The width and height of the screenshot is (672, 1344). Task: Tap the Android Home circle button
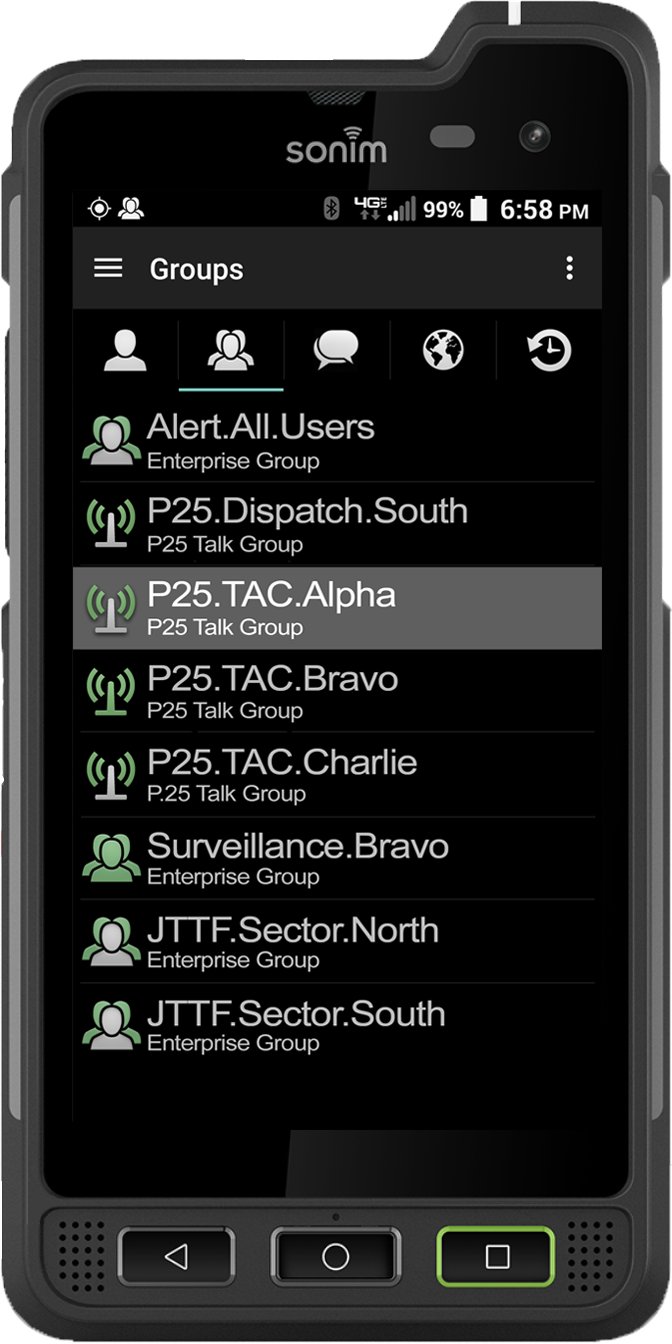pos(336,1256)
